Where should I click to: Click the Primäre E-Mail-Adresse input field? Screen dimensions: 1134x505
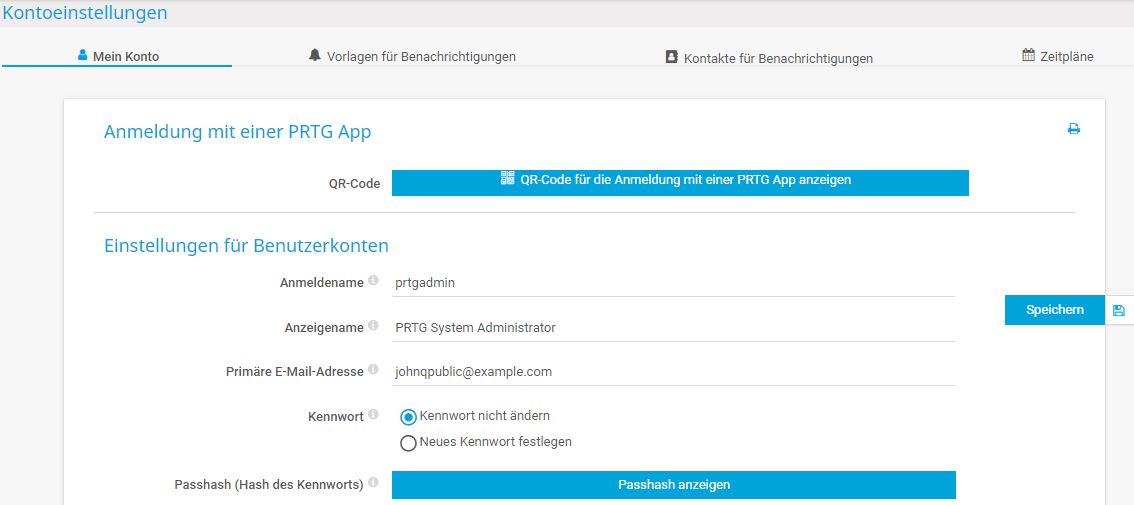pos(674,372)
